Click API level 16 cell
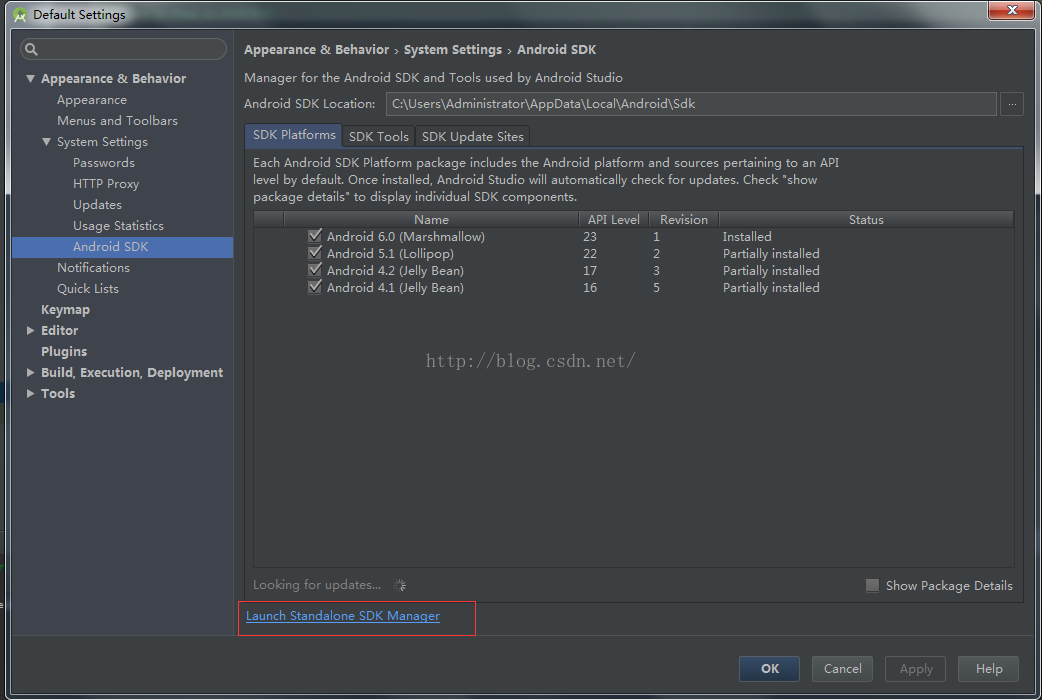This screenshot has height=700, width=1042. (590, 288)
